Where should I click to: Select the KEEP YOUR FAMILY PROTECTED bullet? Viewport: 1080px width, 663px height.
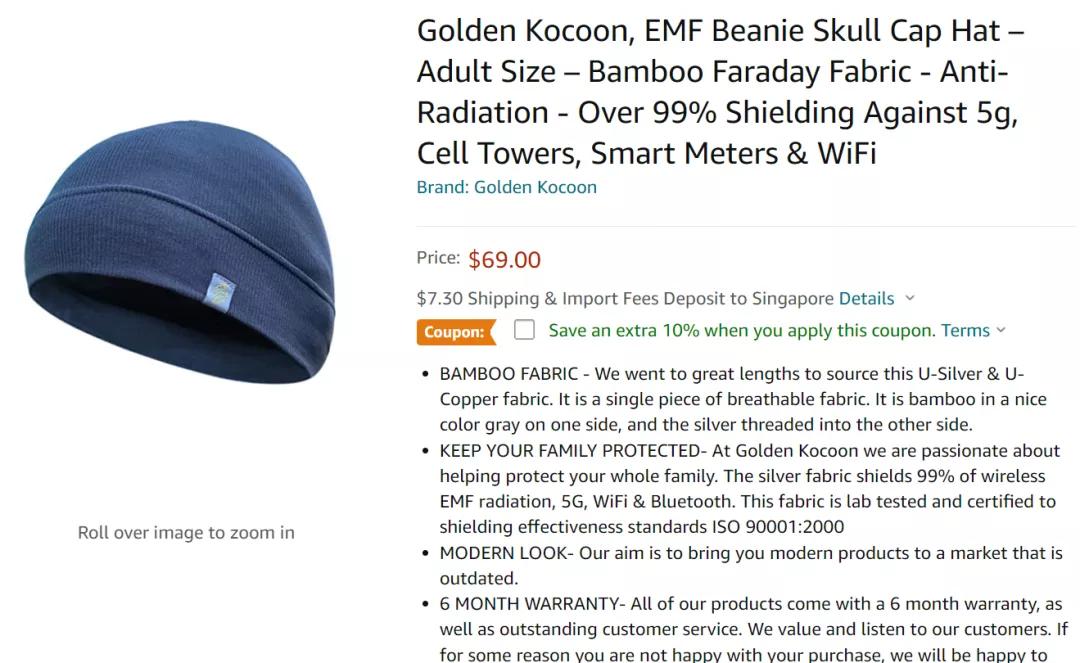coord(749,488)
